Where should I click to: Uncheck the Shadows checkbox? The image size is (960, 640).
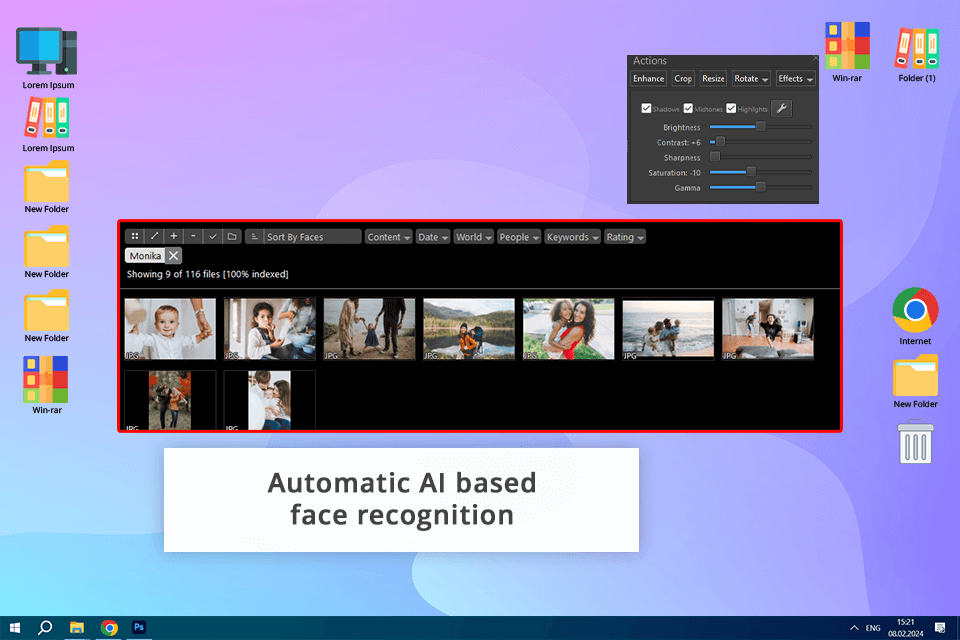coord(646,108)
